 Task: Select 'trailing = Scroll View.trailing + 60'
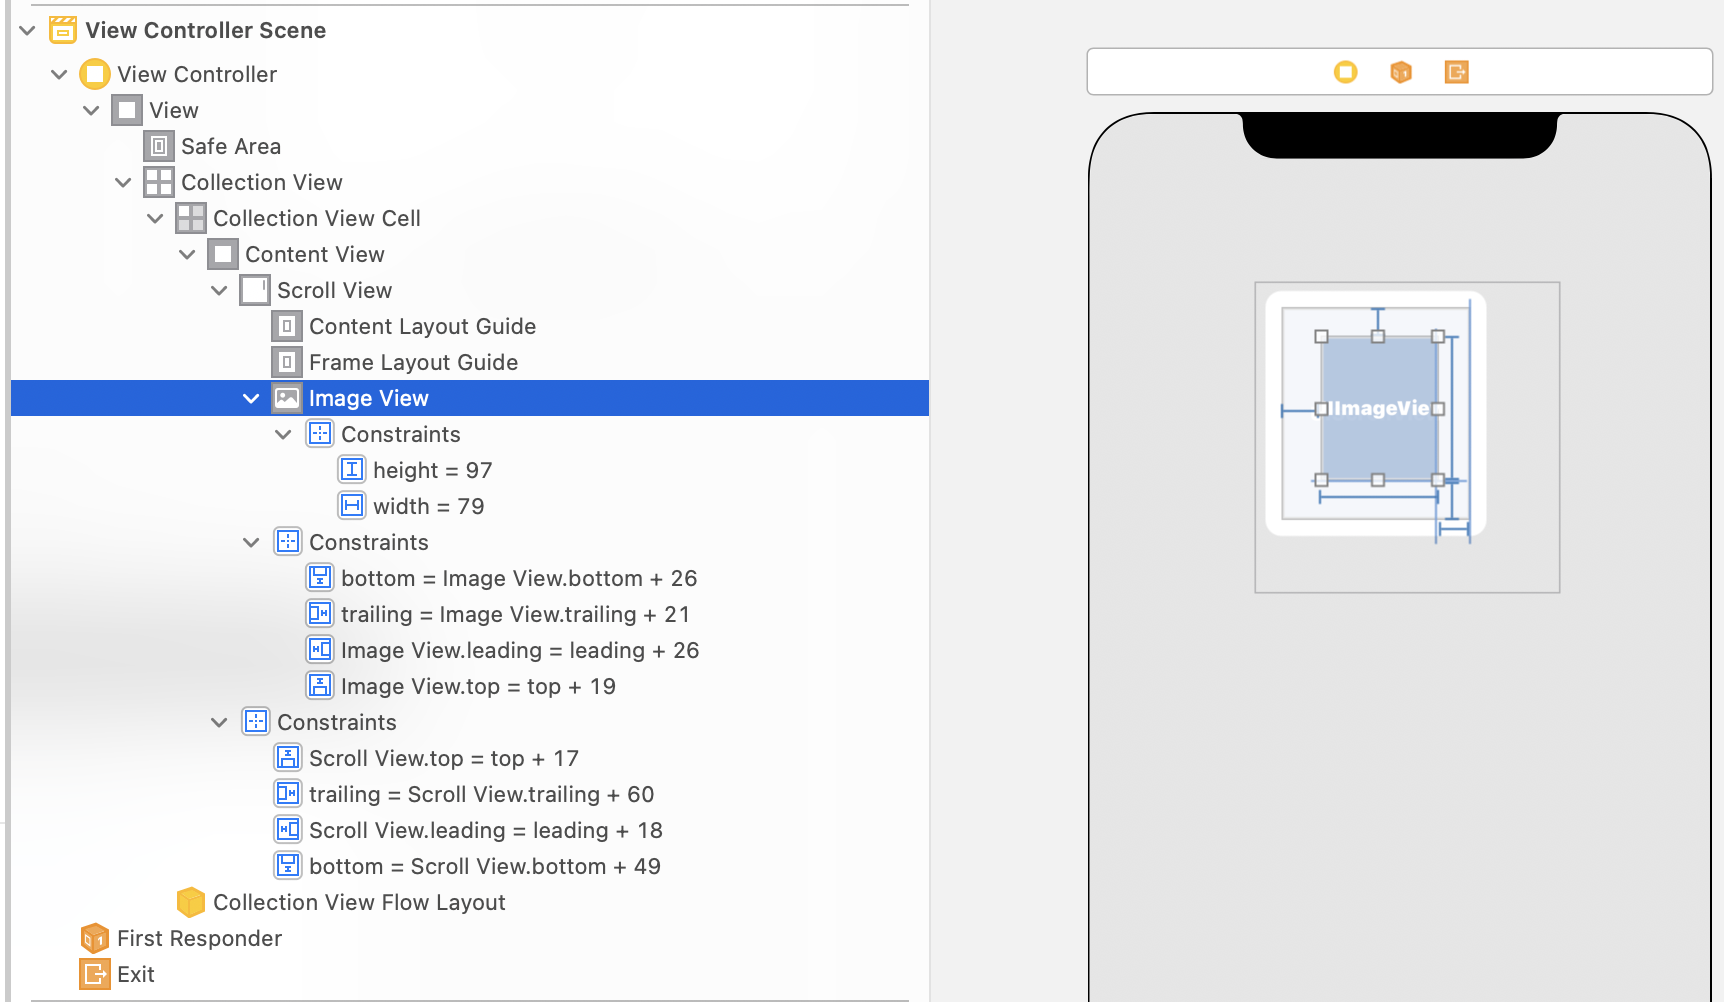(481, 794)
